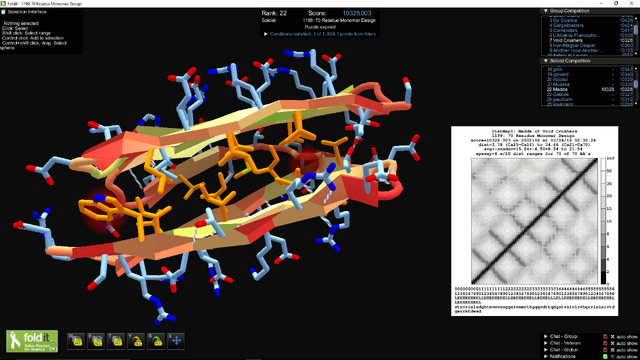
Task: Click the S-keyed green arrow tool icon
Action: point(156,341)
